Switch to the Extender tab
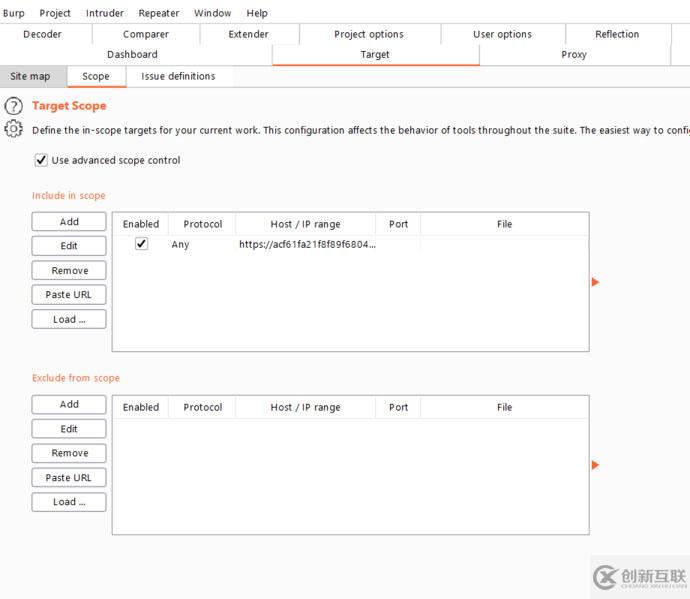Image resolution: width=690 pixels, height=599 pixels. point(248,34)
